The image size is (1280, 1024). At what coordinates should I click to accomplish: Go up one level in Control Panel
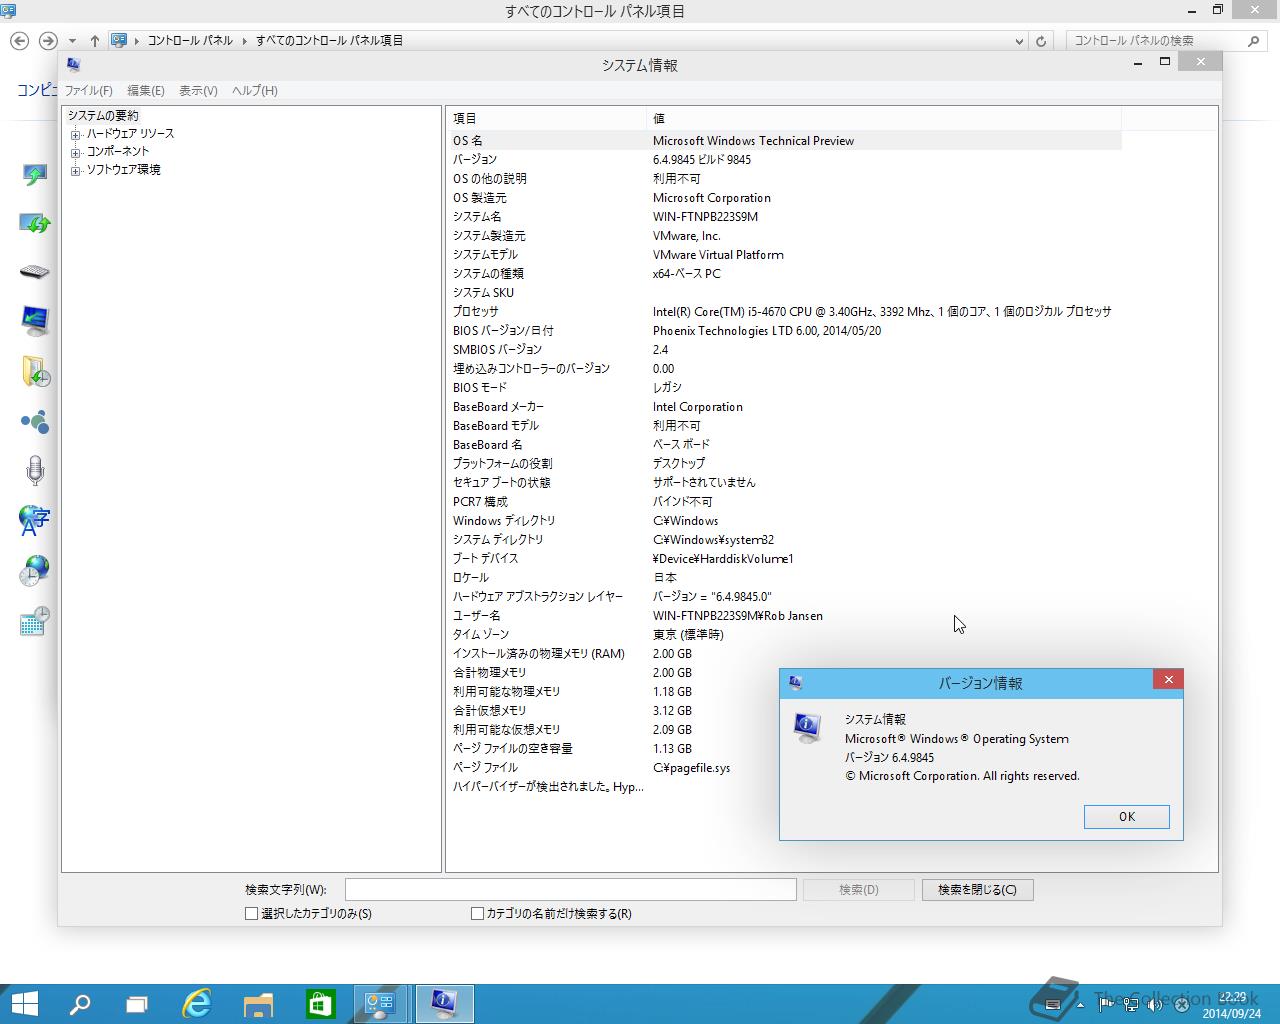(94, 41)
